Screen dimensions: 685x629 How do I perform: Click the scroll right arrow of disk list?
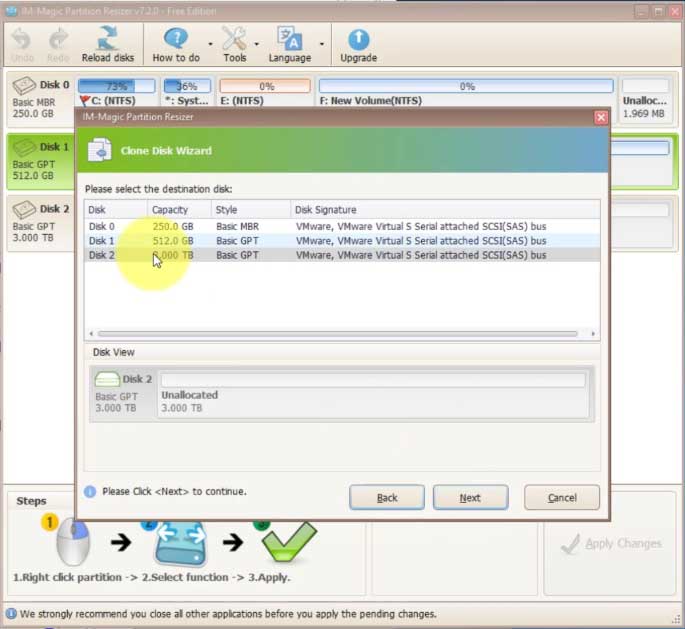[593, 334]
